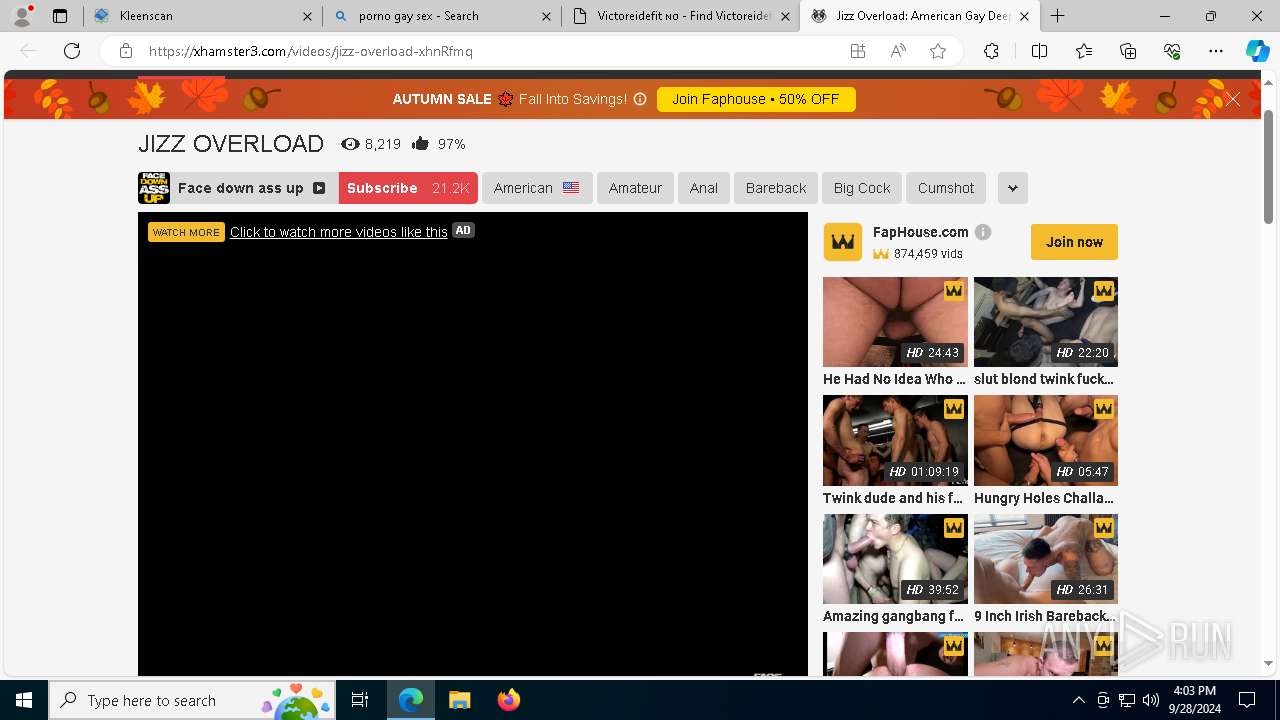
Task: Show hidden system tray icons
Action: pyautogui.click(x=1078, y=700)
